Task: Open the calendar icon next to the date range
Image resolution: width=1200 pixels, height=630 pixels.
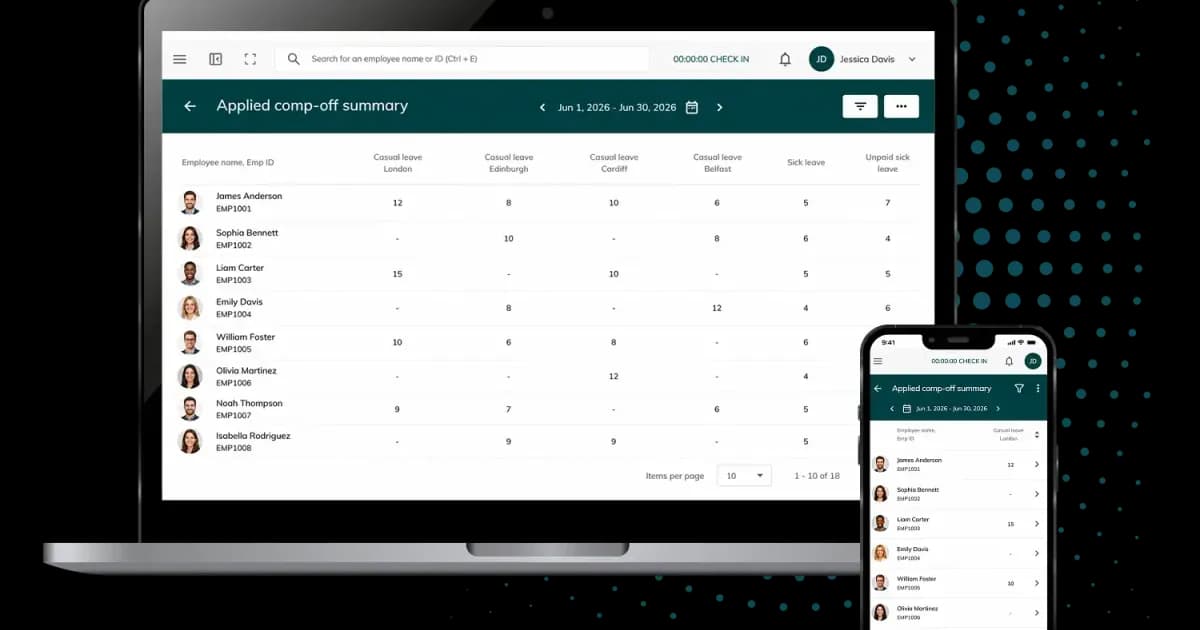Action: (692, 107)
